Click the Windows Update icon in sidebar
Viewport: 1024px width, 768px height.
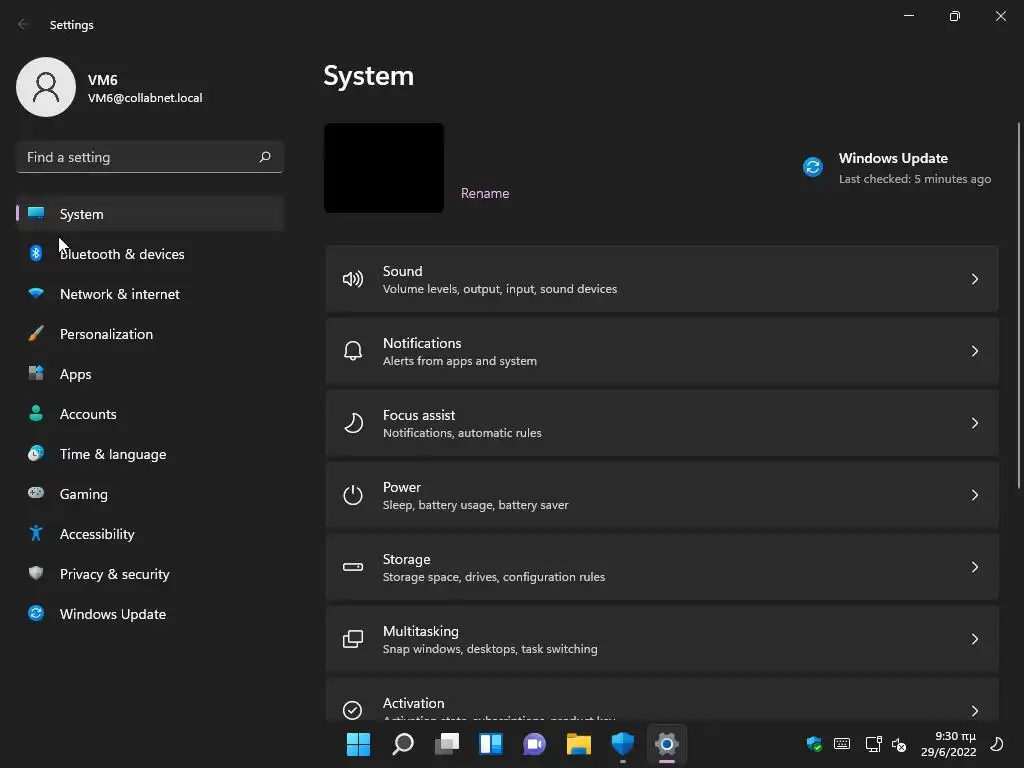pos(36,613)
